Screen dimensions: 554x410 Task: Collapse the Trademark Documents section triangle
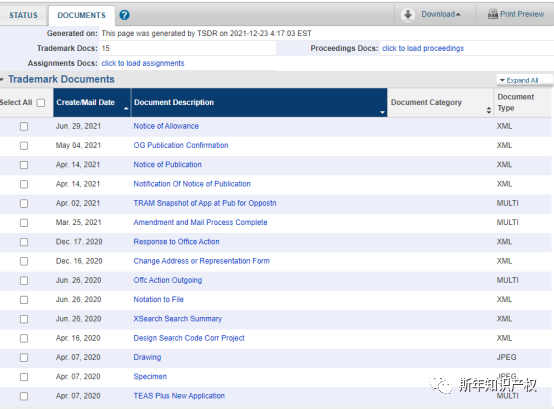2,80
